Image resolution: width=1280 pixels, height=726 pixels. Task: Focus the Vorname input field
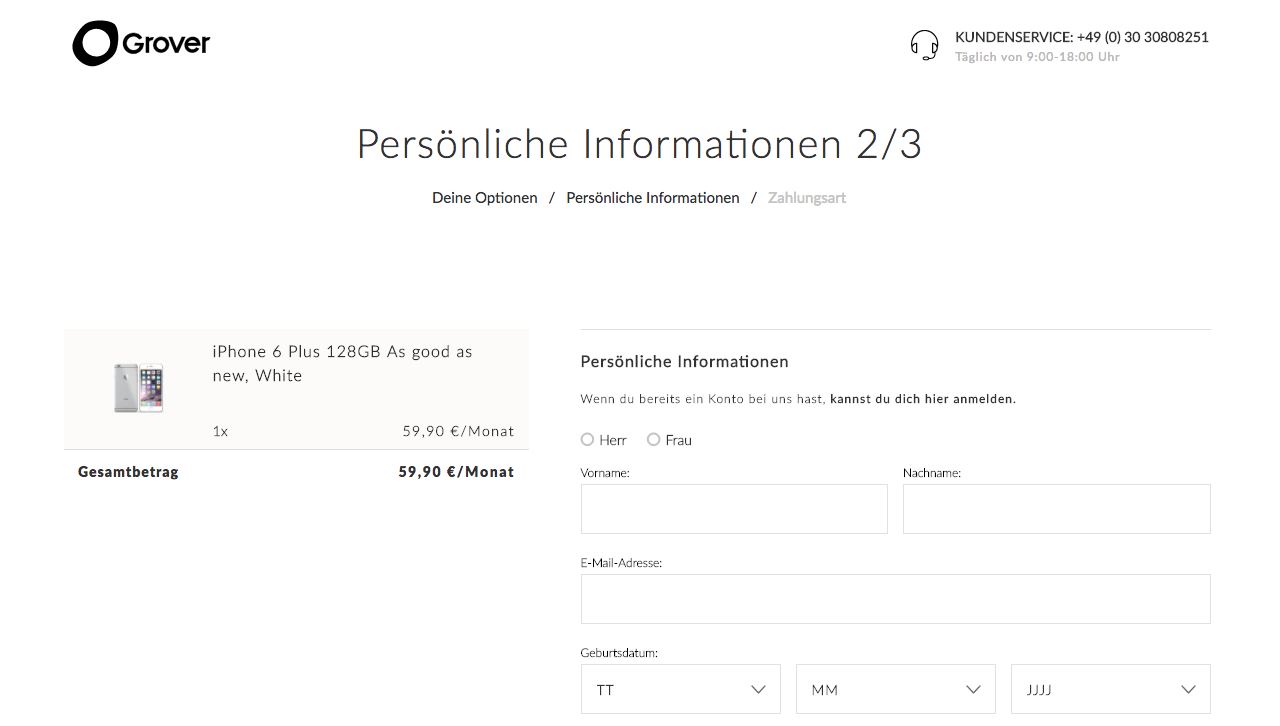pyautogui.click(x=734, y=509)
